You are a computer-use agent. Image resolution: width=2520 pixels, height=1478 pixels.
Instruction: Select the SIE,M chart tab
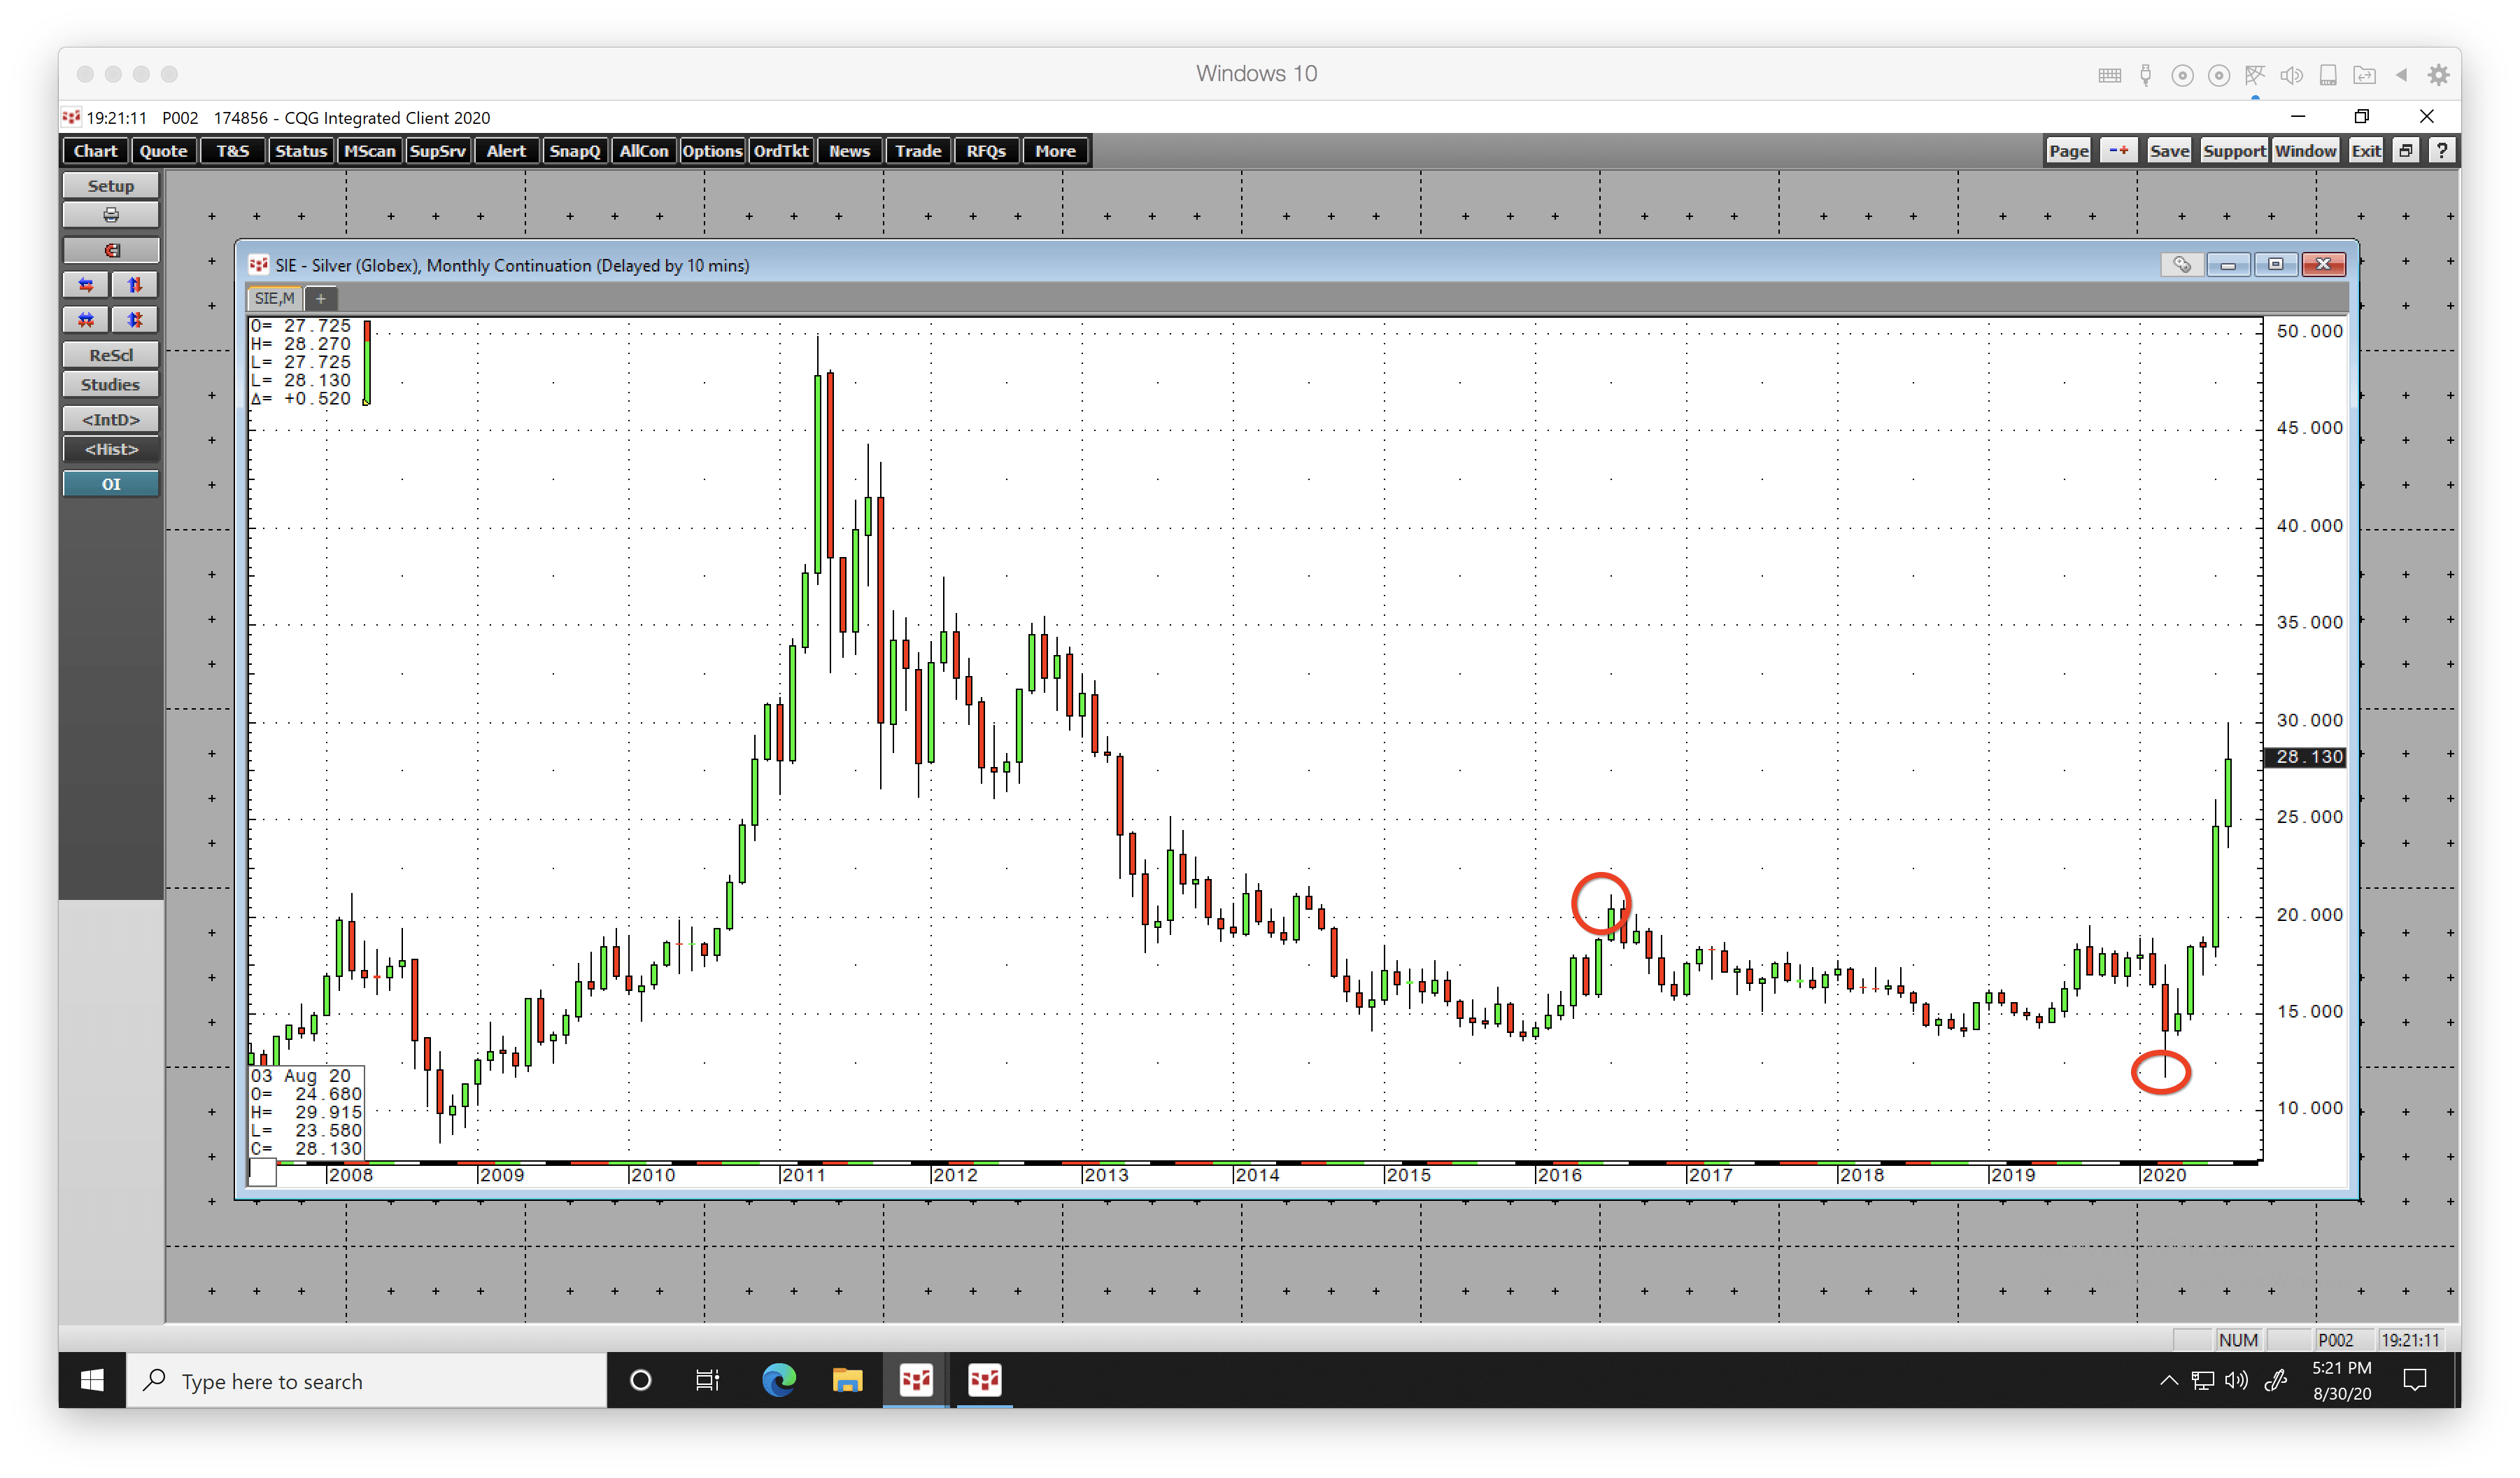[274, 298]
